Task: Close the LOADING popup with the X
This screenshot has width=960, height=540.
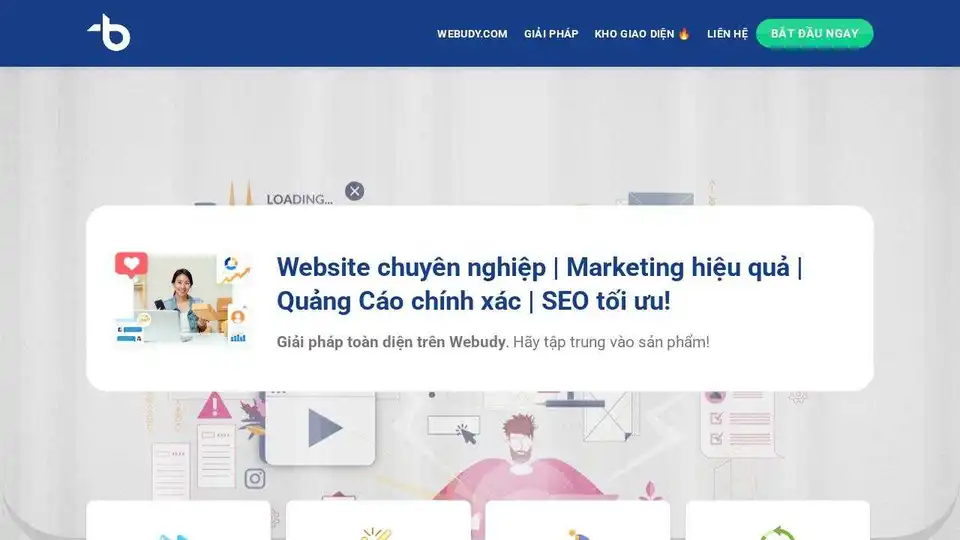Action: click(x=354, y=191)
